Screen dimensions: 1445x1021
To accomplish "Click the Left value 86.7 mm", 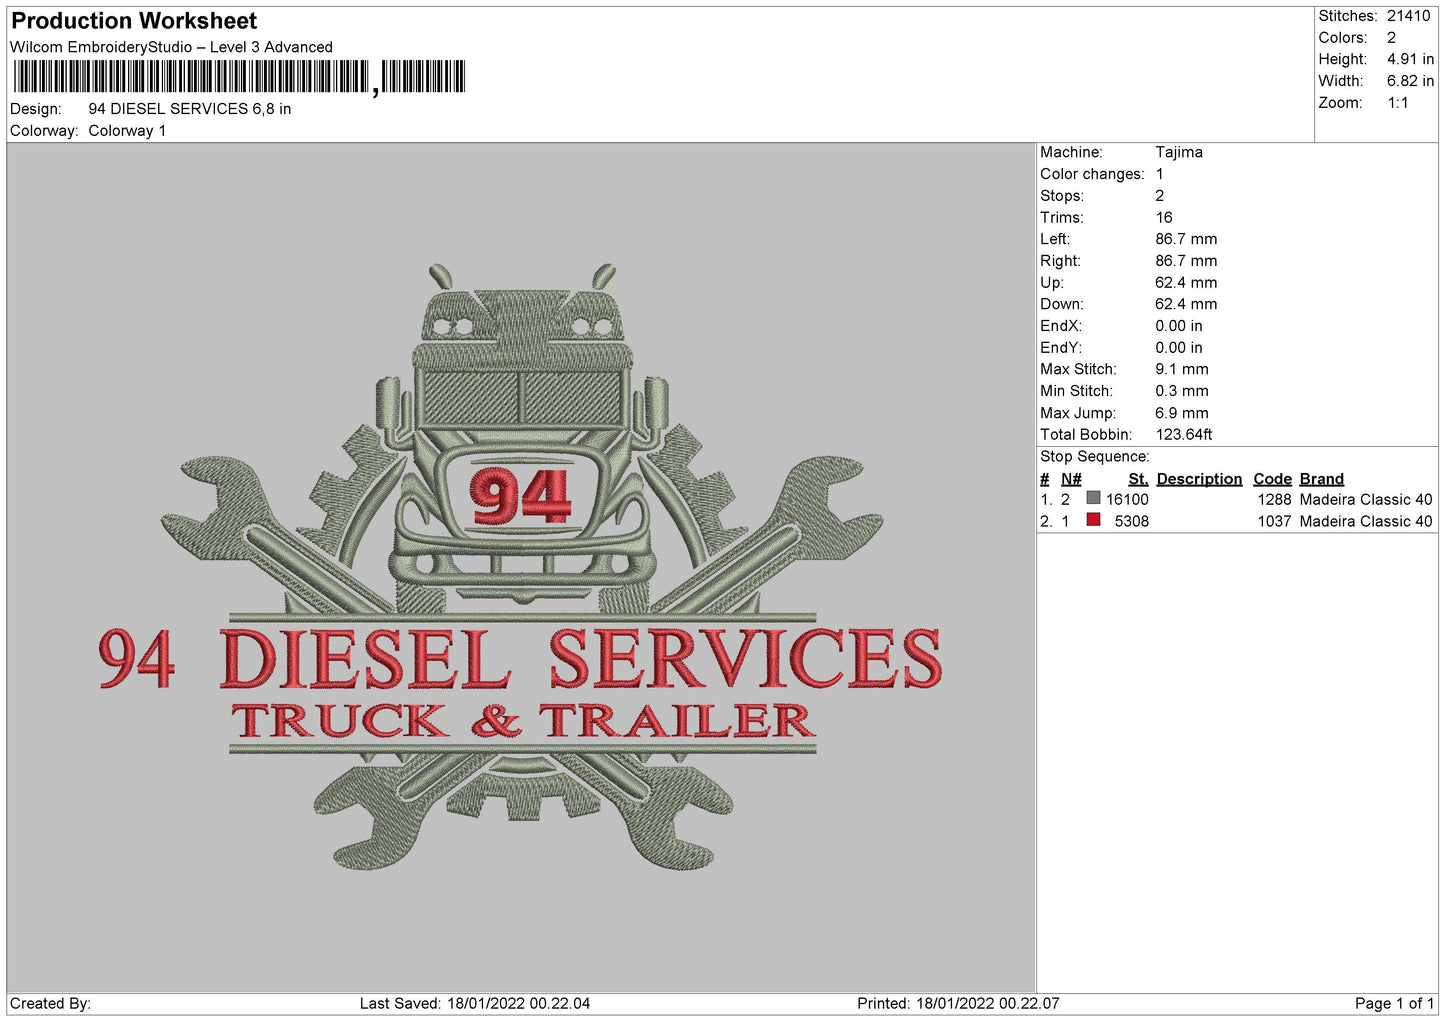I will (1186, 239).
